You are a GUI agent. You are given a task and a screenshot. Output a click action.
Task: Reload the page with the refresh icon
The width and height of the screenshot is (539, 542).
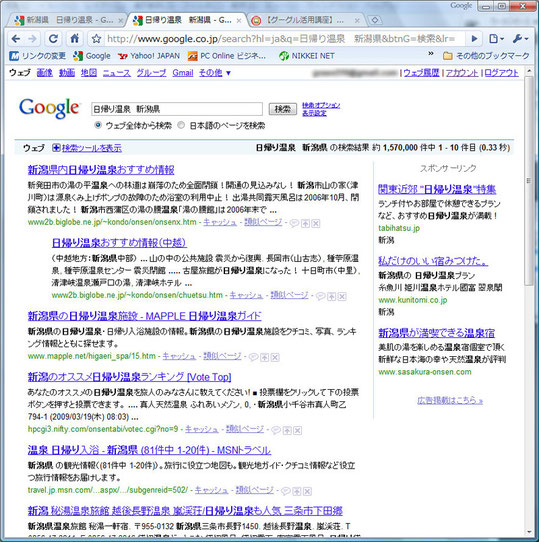(53, 39)
